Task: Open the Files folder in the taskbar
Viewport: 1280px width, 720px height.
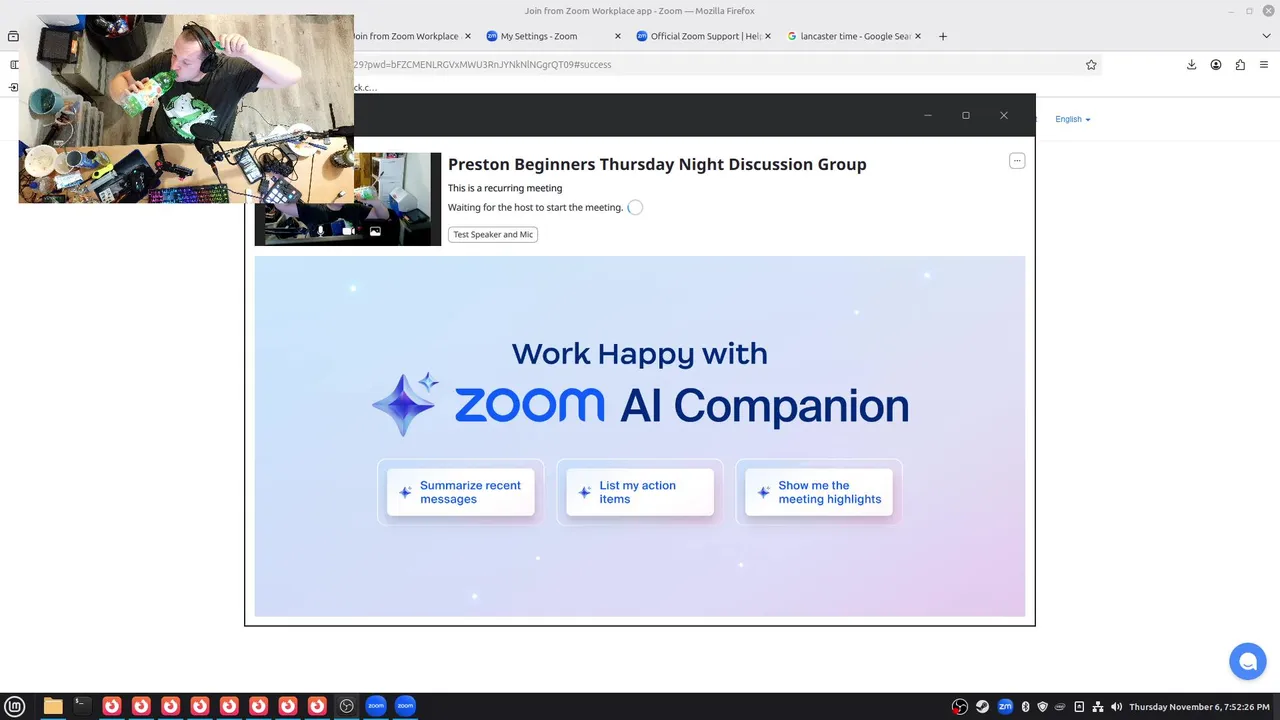Action: point(53,706)
